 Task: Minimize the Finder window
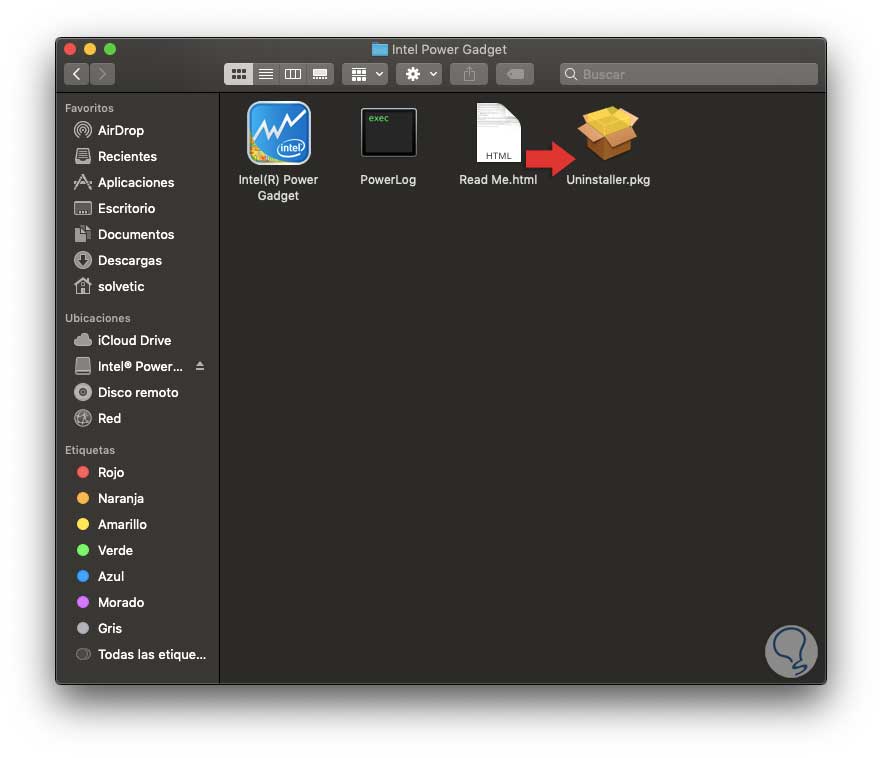tap(90, 49)
